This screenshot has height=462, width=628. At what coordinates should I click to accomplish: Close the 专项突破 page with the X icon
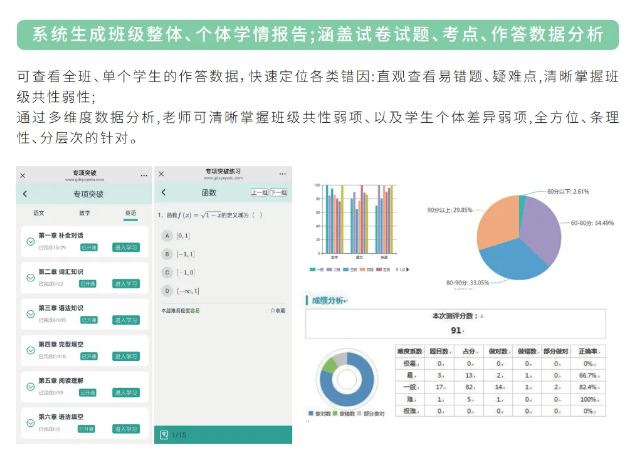[x=23, y=175]
